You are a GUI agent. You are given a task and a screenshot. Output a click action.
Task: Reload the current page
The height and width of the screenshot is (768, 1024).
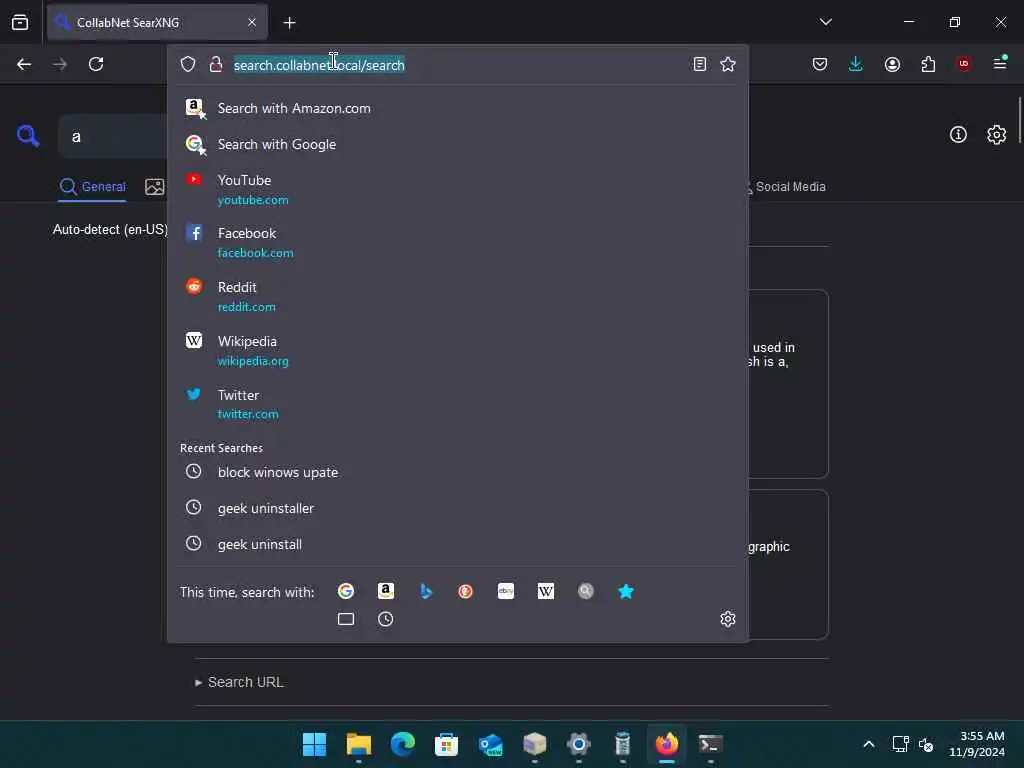coord(96,64)
